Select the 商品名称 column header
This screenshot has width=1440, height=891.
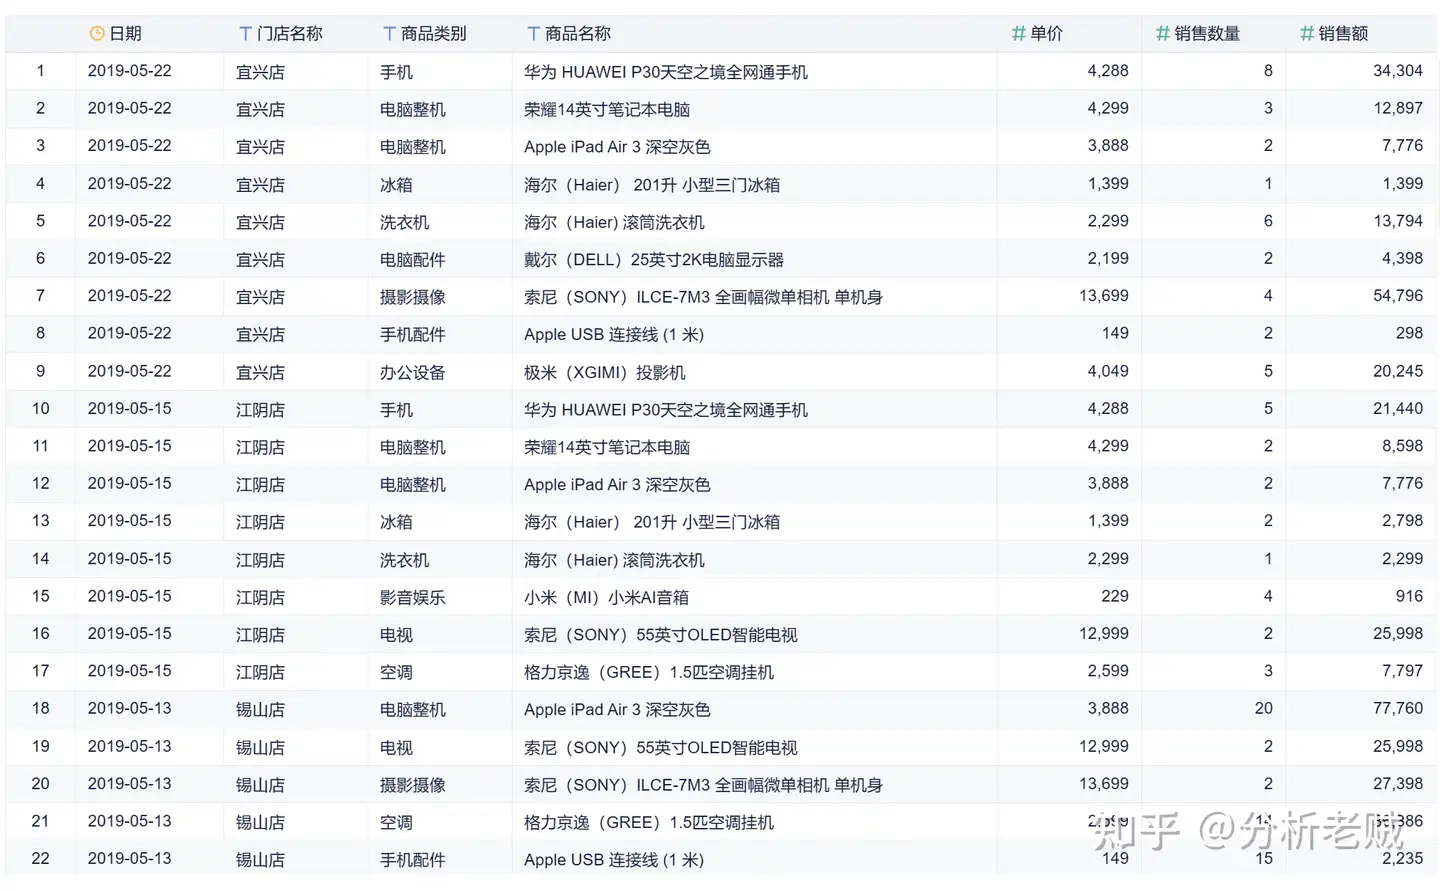point(754,34)
